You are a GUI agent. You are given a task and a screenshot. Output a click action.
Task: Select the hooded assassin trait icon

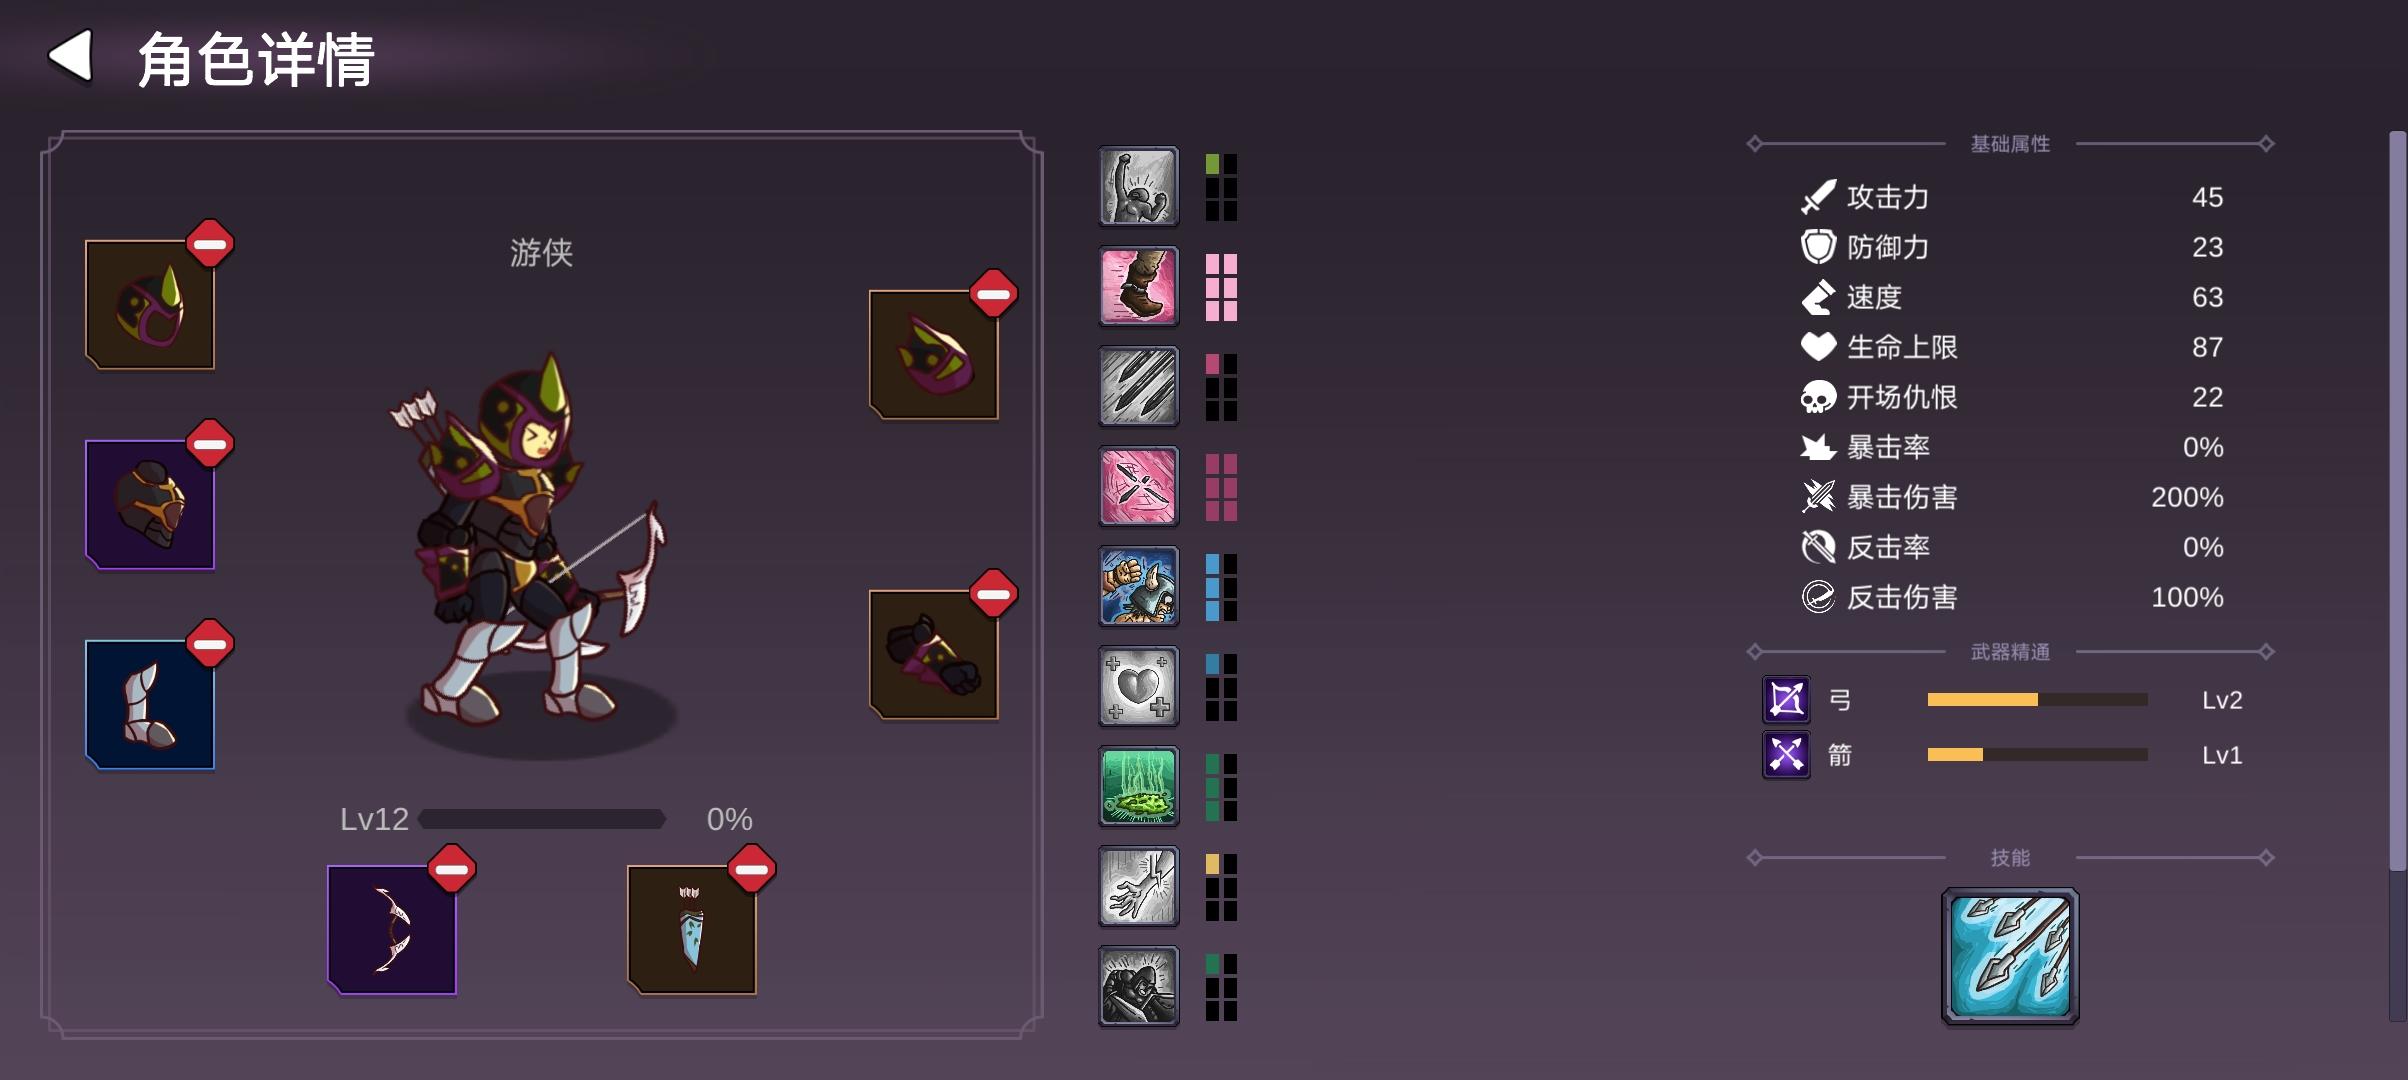1138,986
